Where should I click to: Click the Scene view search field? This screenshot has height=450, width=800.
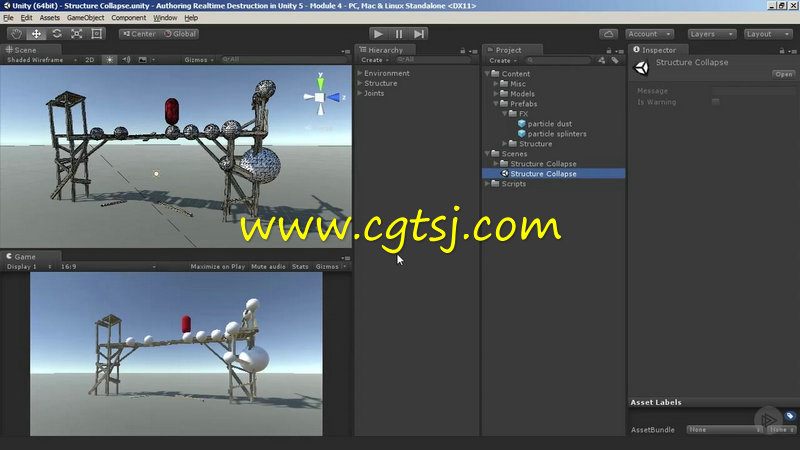coord(284,60)
